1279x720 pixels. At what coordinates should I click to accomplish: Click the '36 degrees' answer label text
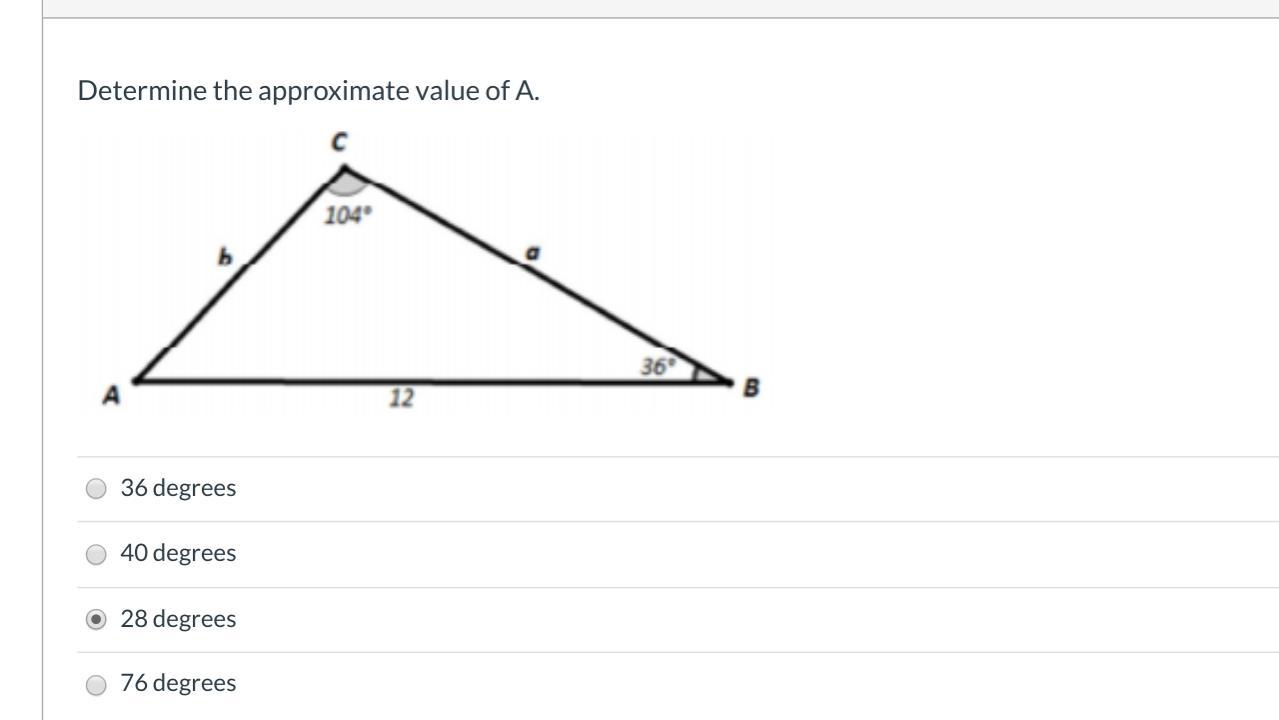click(x=178, y=488)
